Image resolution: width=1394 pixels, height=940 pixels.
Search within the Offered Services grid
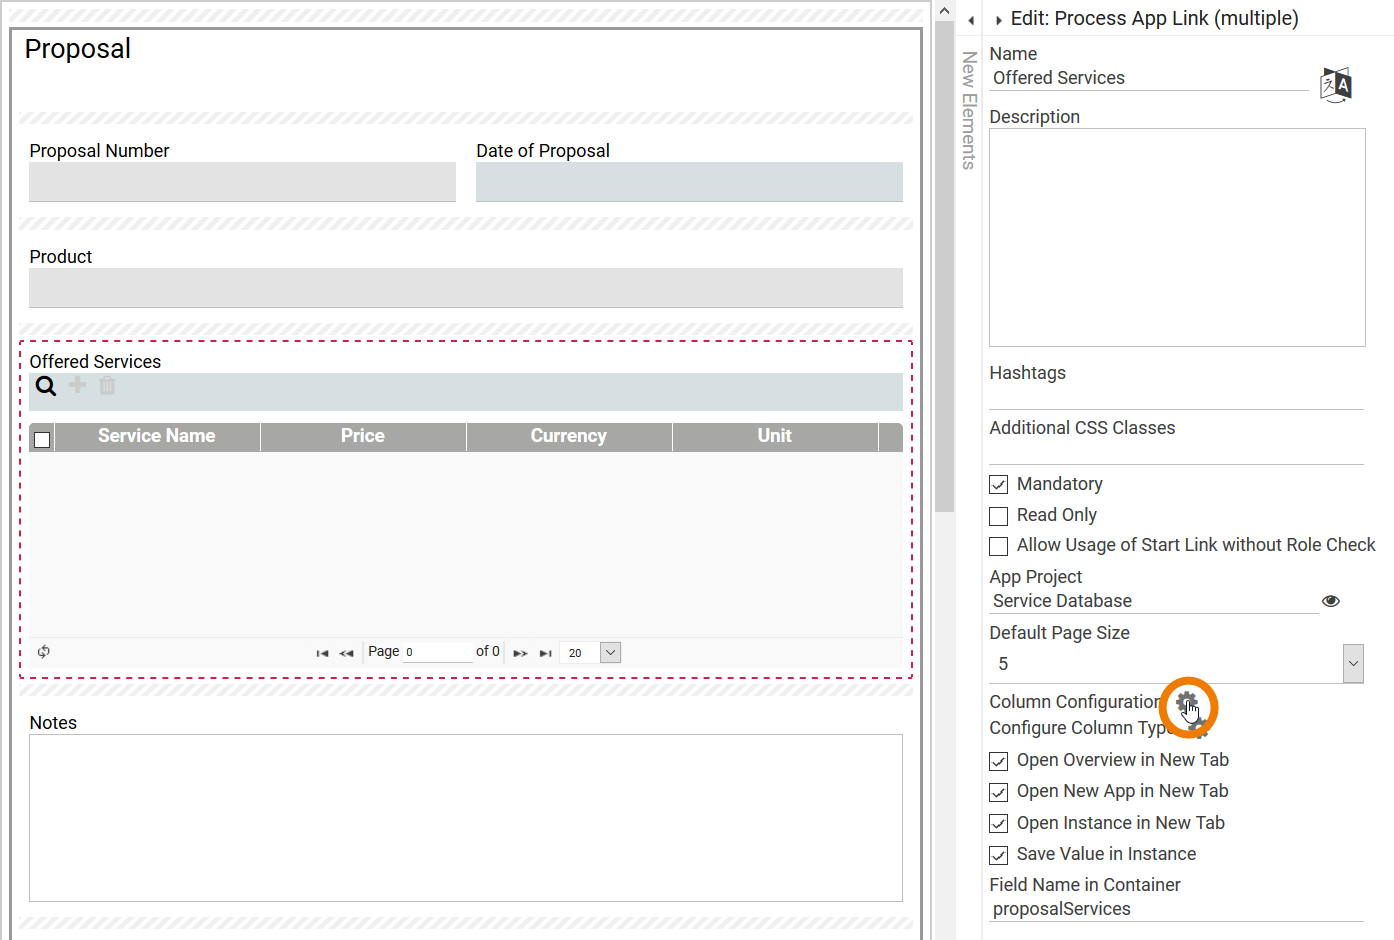(x=45, y=386)
